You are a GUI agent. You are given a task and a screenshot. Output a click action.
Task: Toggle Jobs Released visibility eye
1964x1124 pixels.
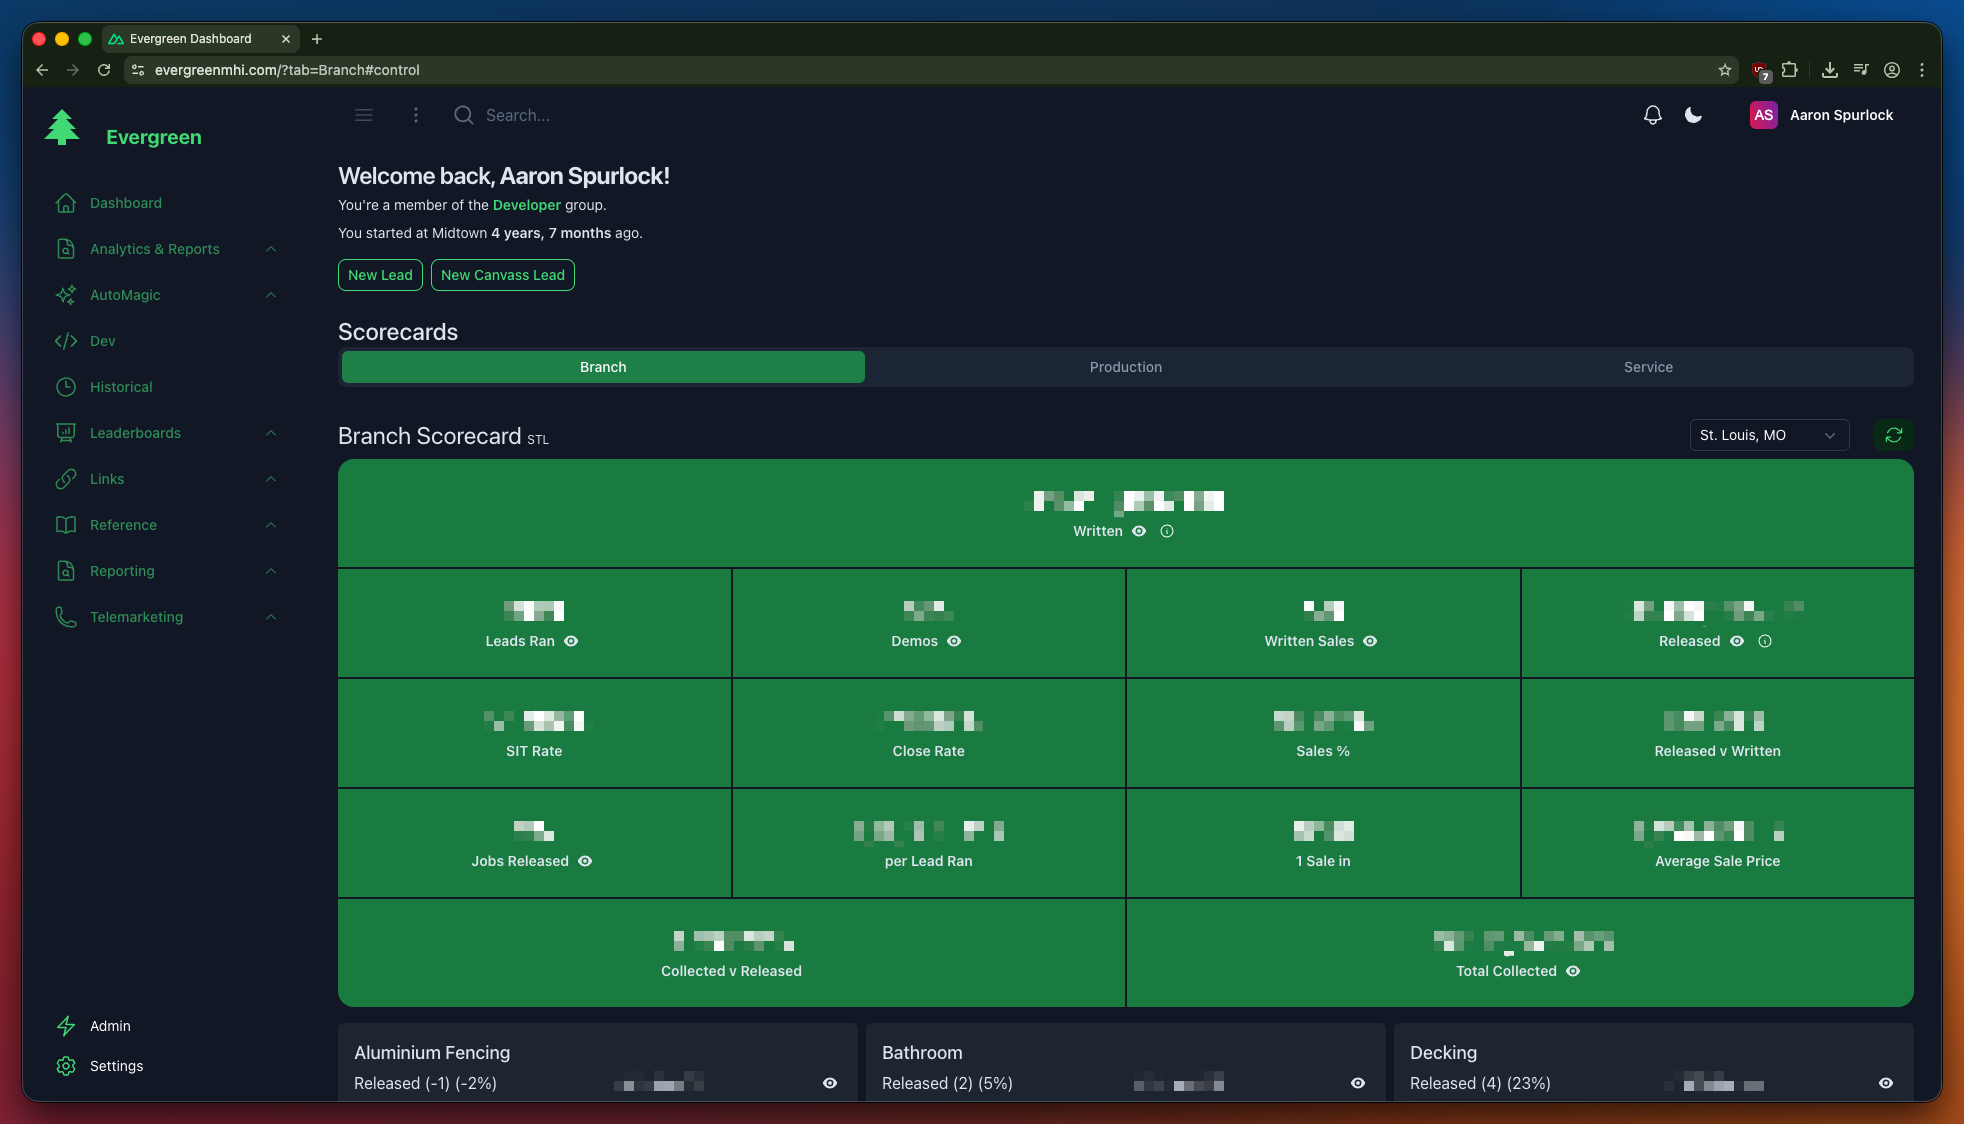(585, 861)
